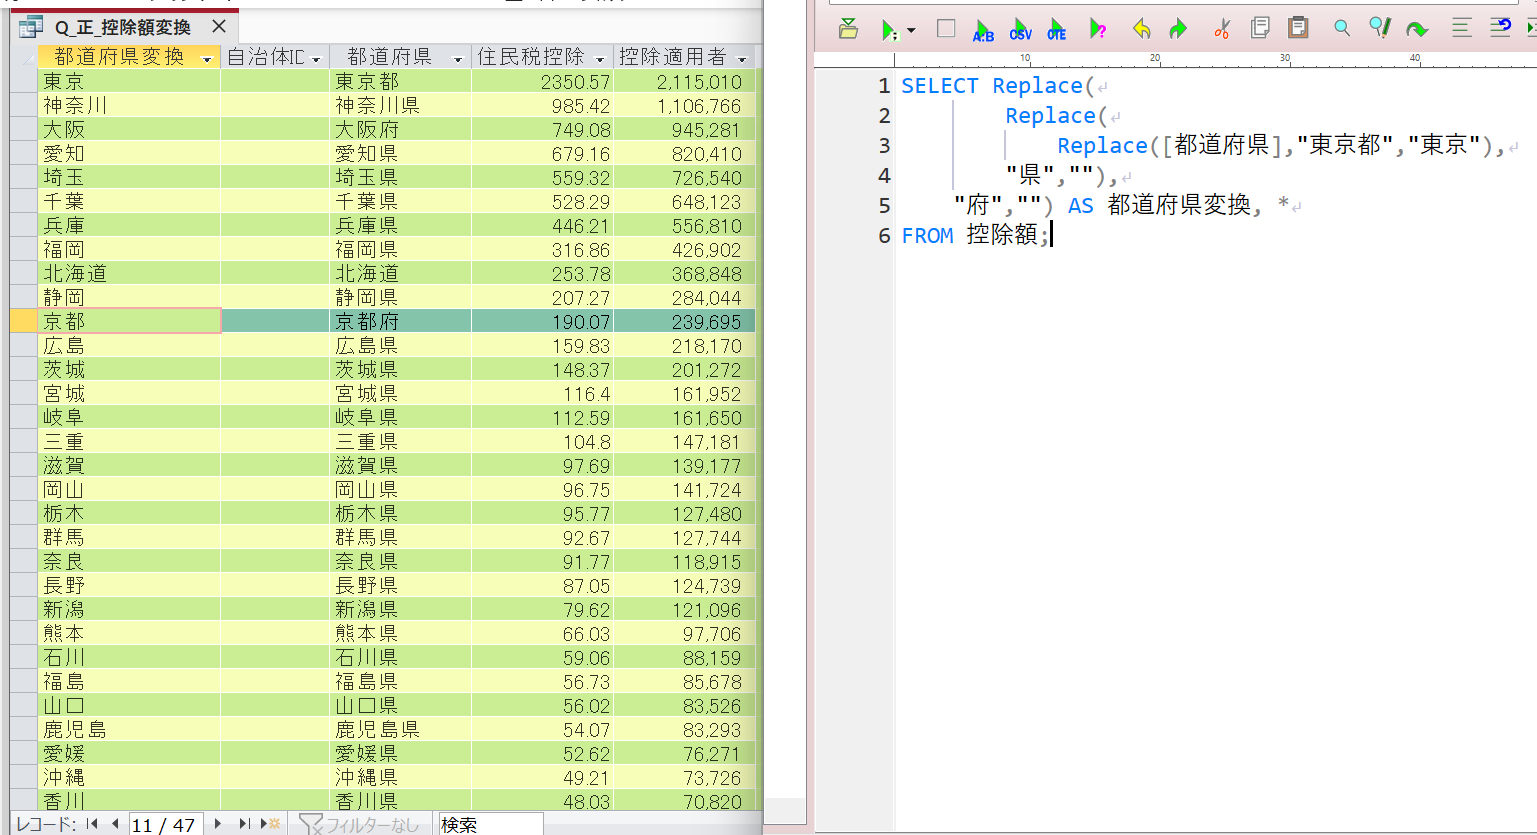Screen dimensions: 1537x835
Task: Click the 京都府 cell
Action: pos(400,321)
